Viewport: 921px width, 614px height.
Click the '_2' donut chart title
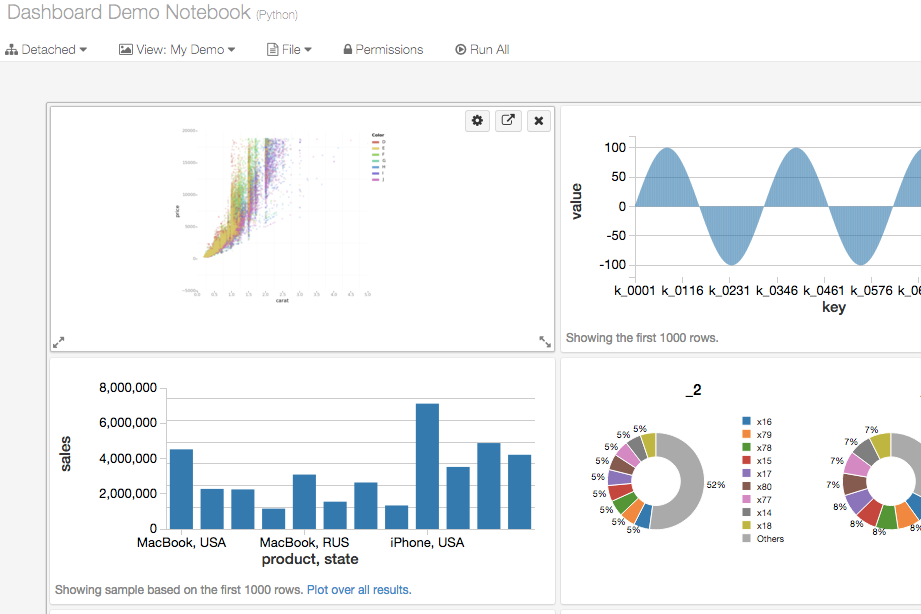(693, 390)
